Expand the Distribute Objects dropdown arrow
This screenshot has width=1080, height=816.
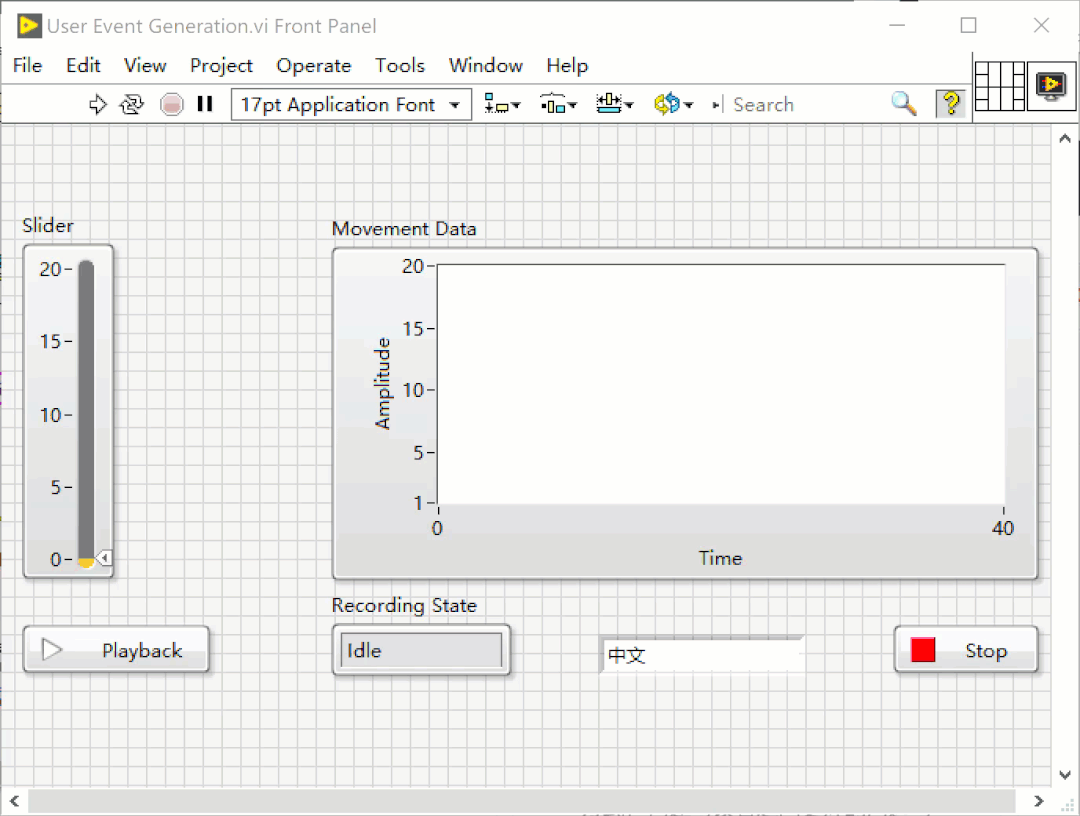tap(573, 103)
